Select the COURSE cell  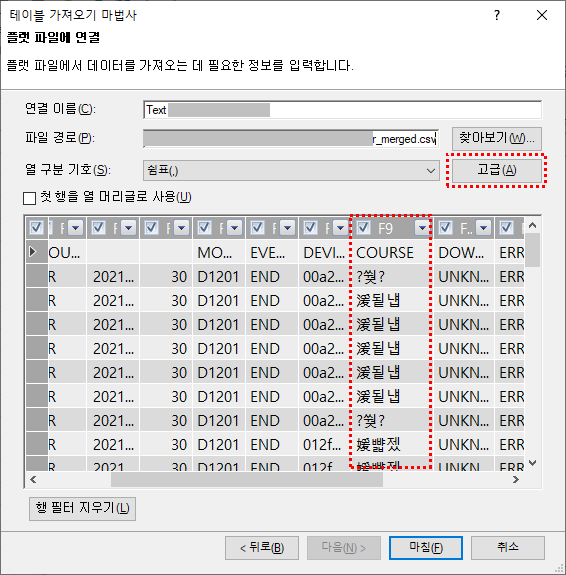click(391, 252)
